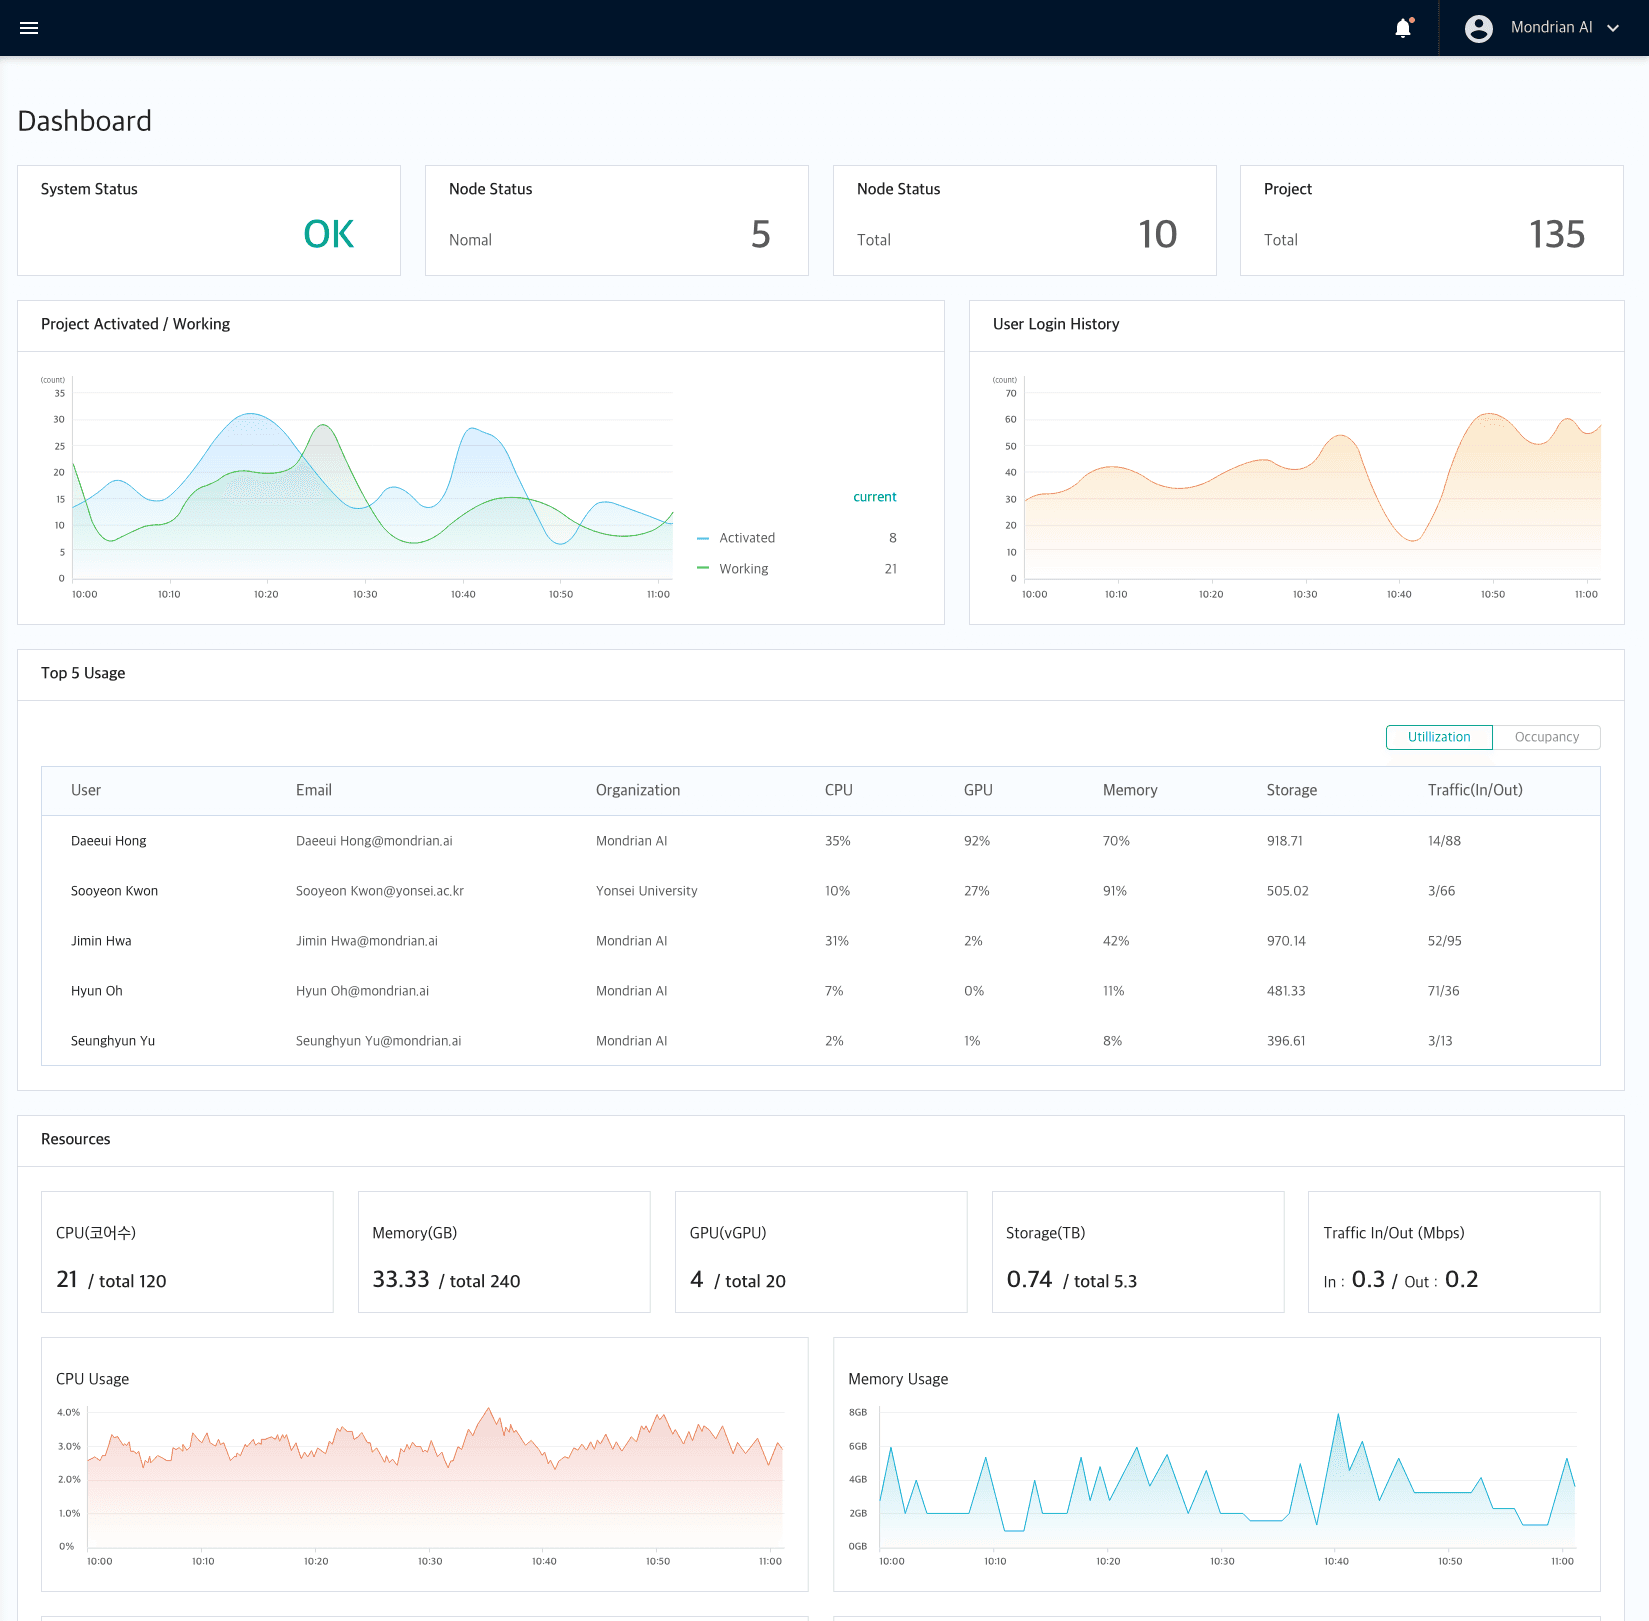The height and width of the screenshot is (1621, 1649).
Task: Sort table by Email column header
Action: click(314, 790)
